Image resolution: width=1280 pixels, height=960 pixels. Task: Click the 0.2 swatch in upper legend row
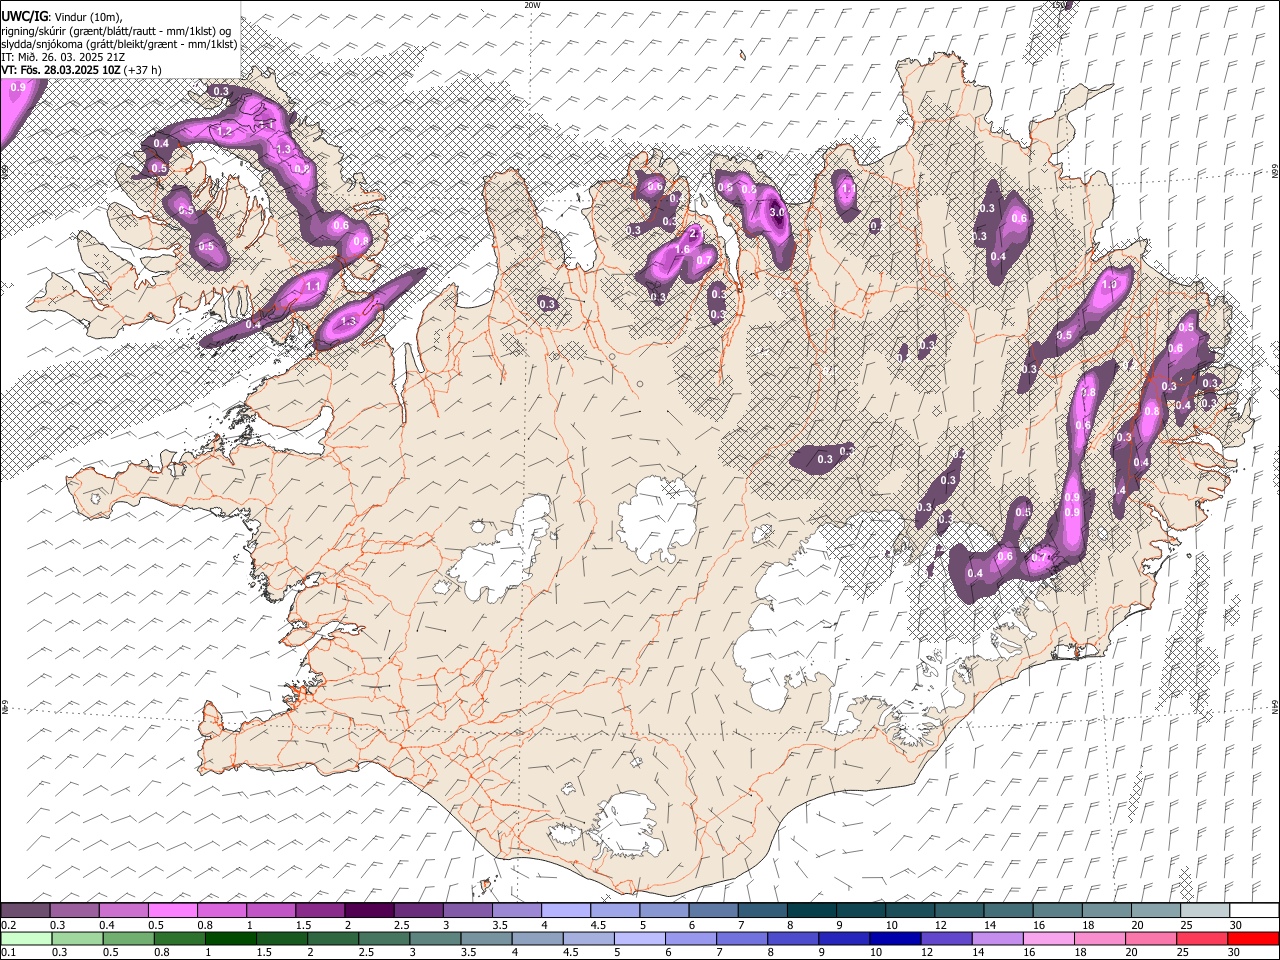click(25, 910)
